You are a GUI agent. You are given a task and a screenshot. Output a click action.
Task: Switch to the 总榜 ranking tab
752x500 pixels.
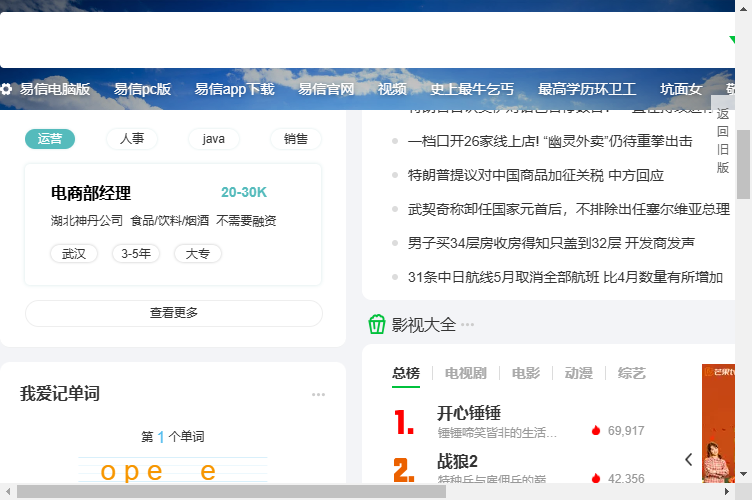click(406, 373)
